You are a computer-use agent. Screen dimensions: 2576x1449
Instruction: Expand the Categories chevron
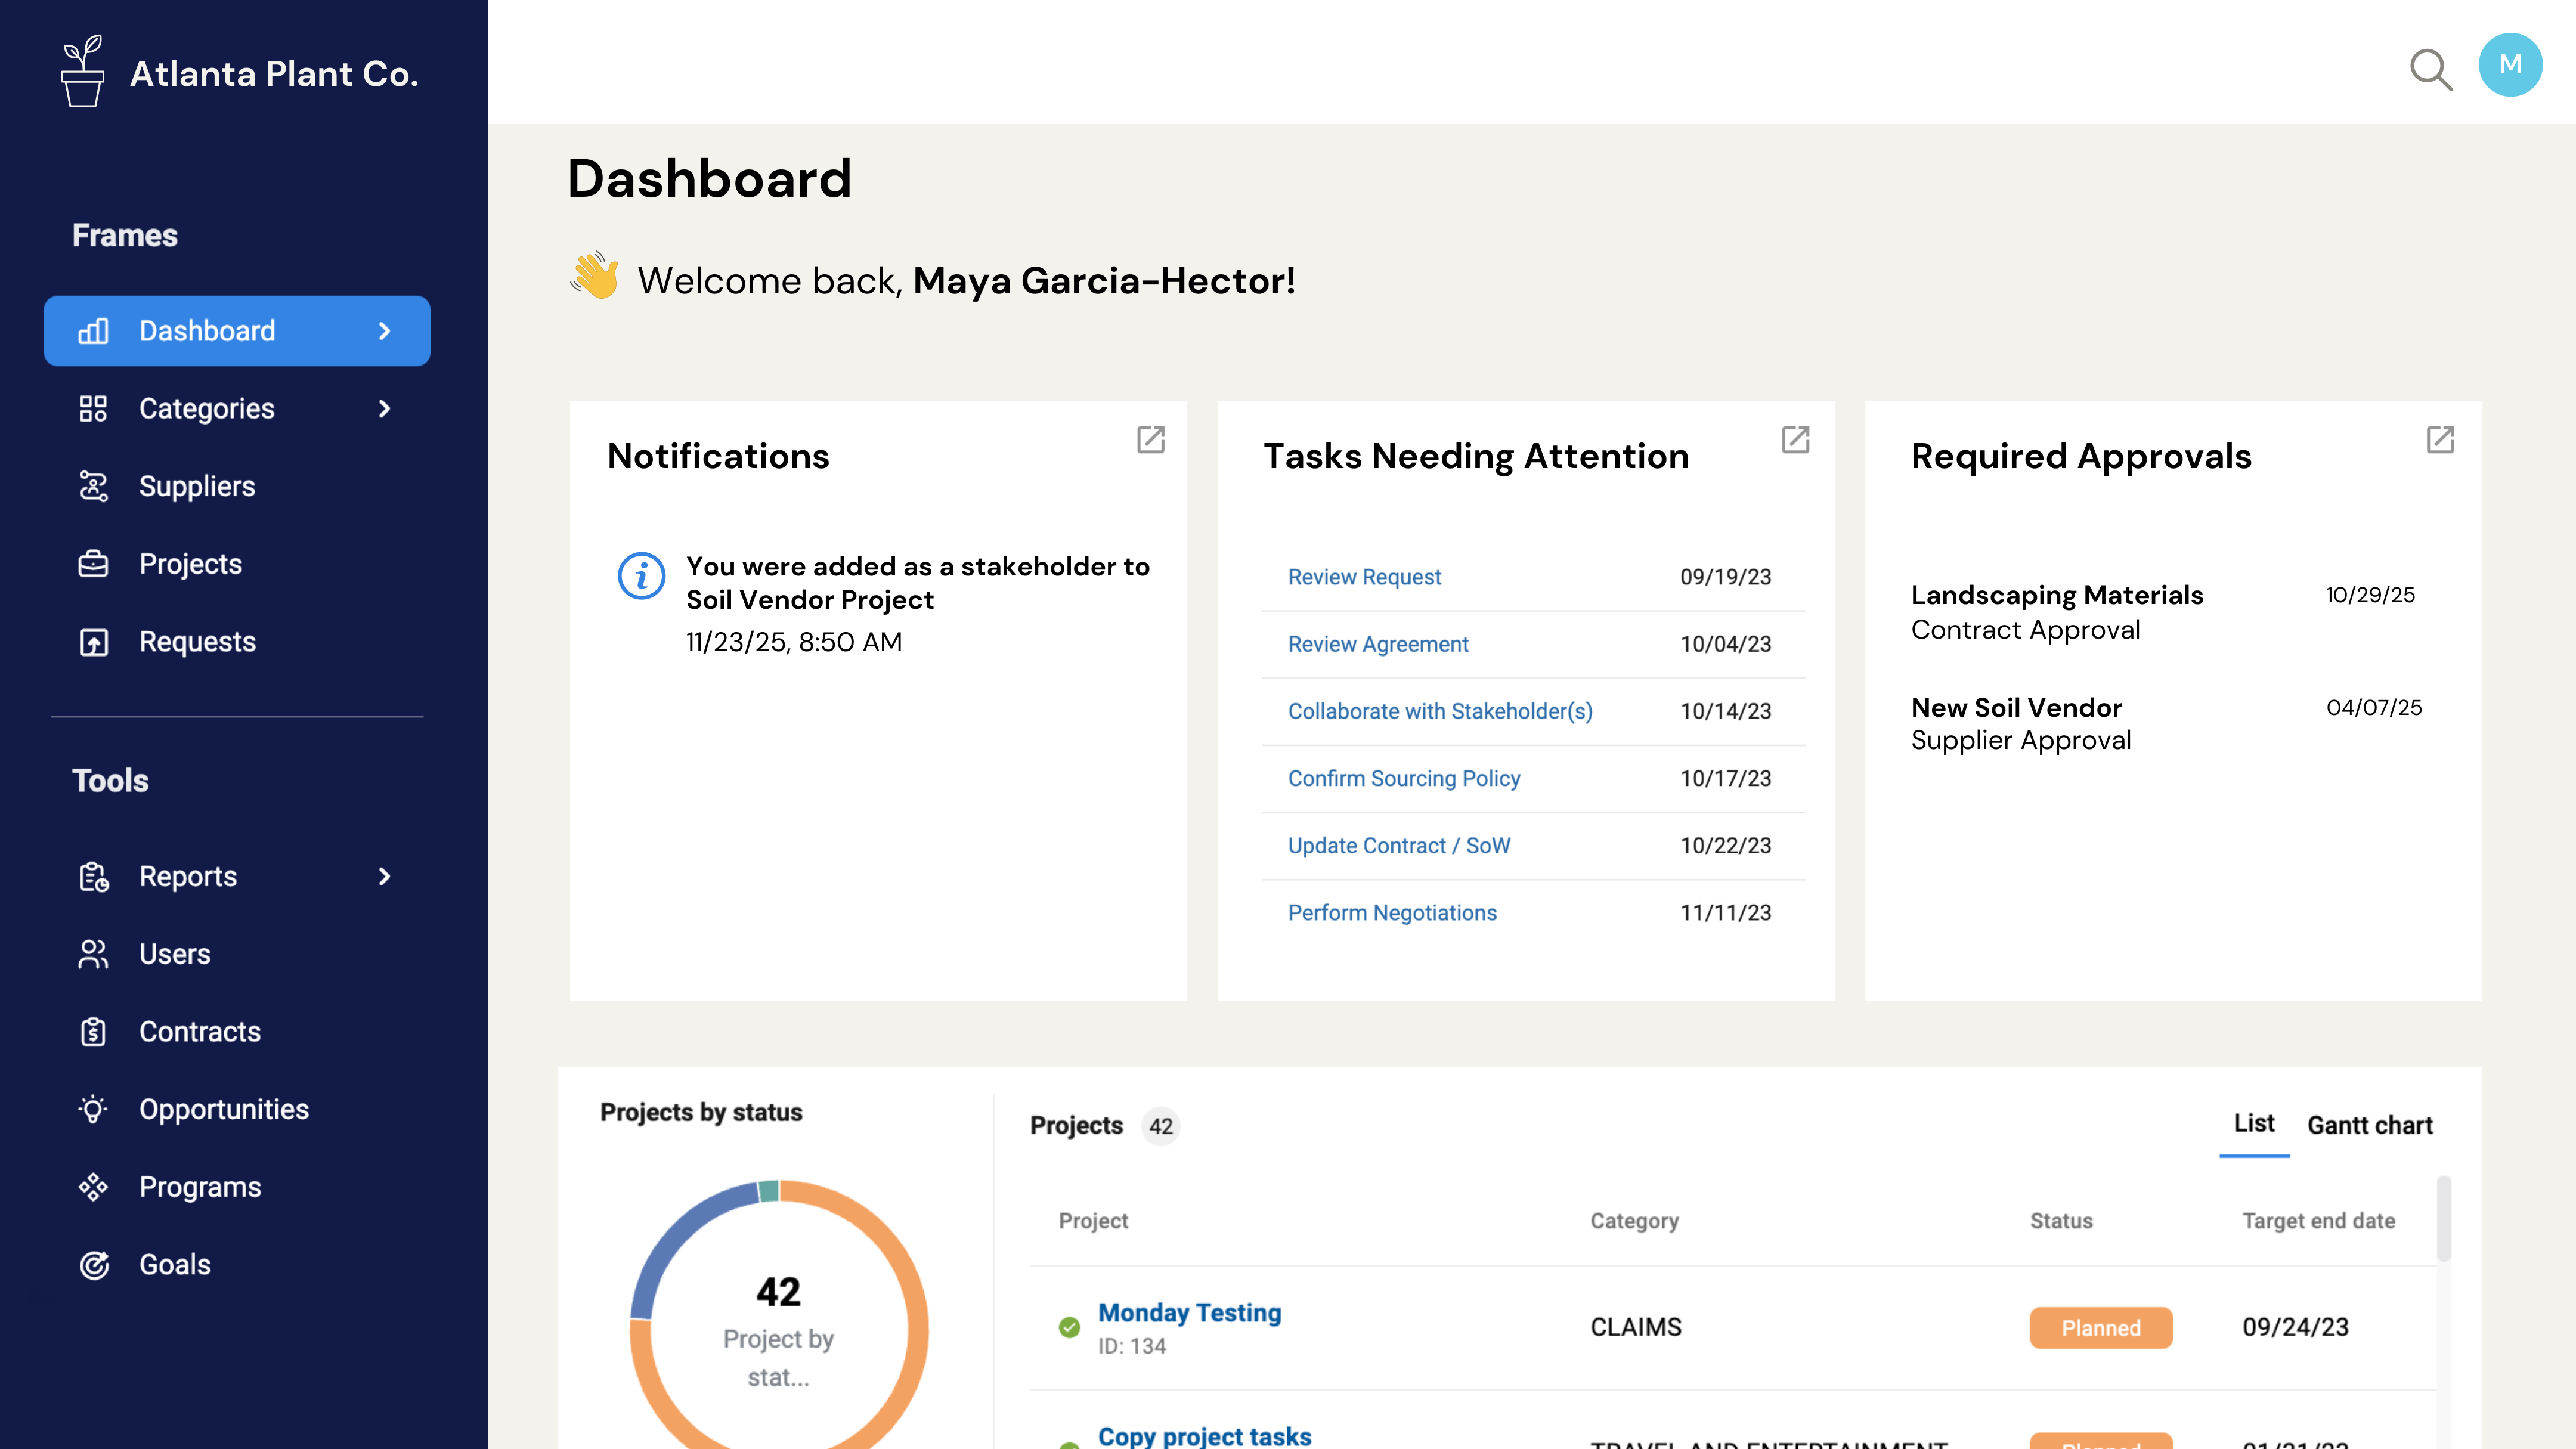coord(385,408)
